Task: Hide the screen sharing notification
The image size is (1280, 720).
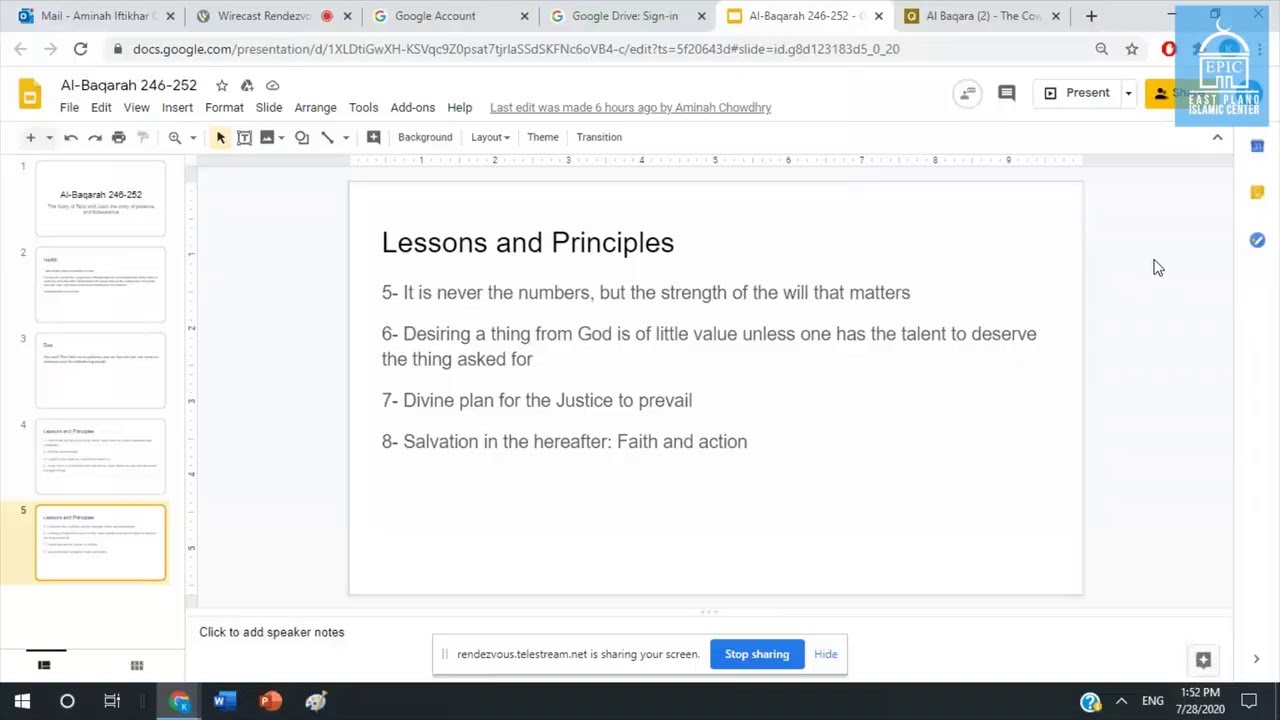Action: click(826, 654)
